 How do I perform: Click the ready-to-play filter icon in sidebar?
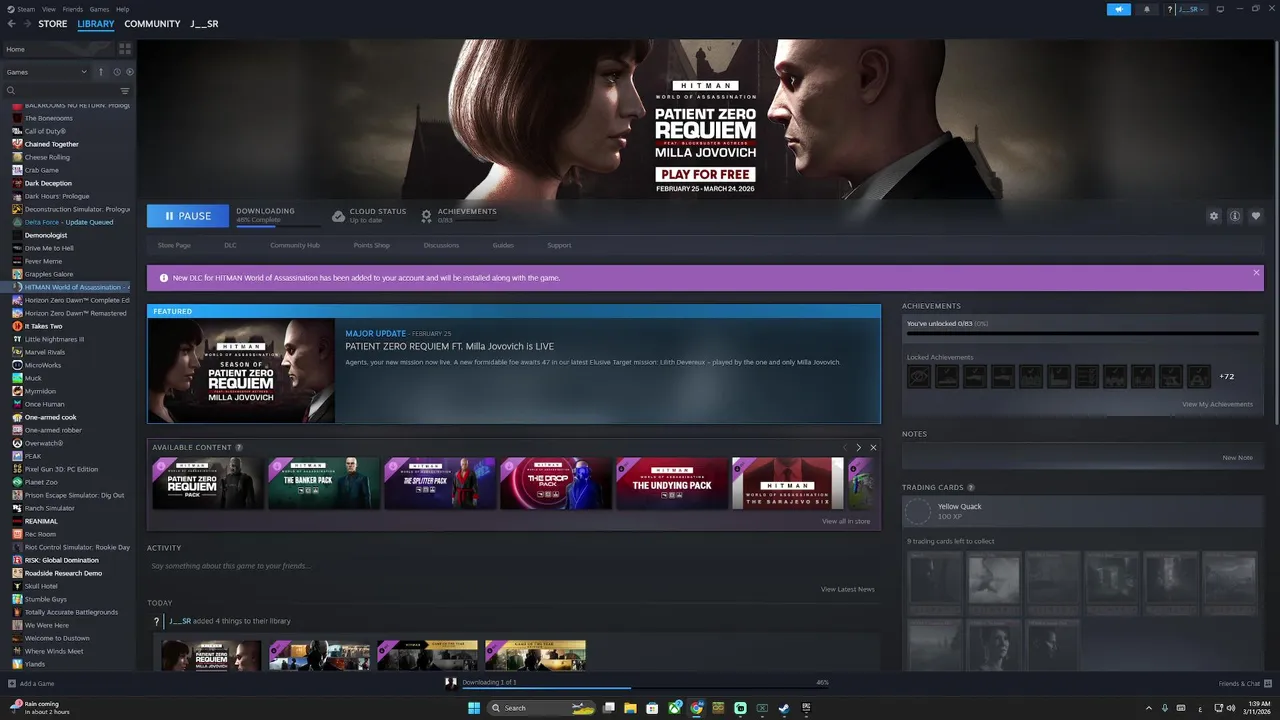(x=130, y=72)
